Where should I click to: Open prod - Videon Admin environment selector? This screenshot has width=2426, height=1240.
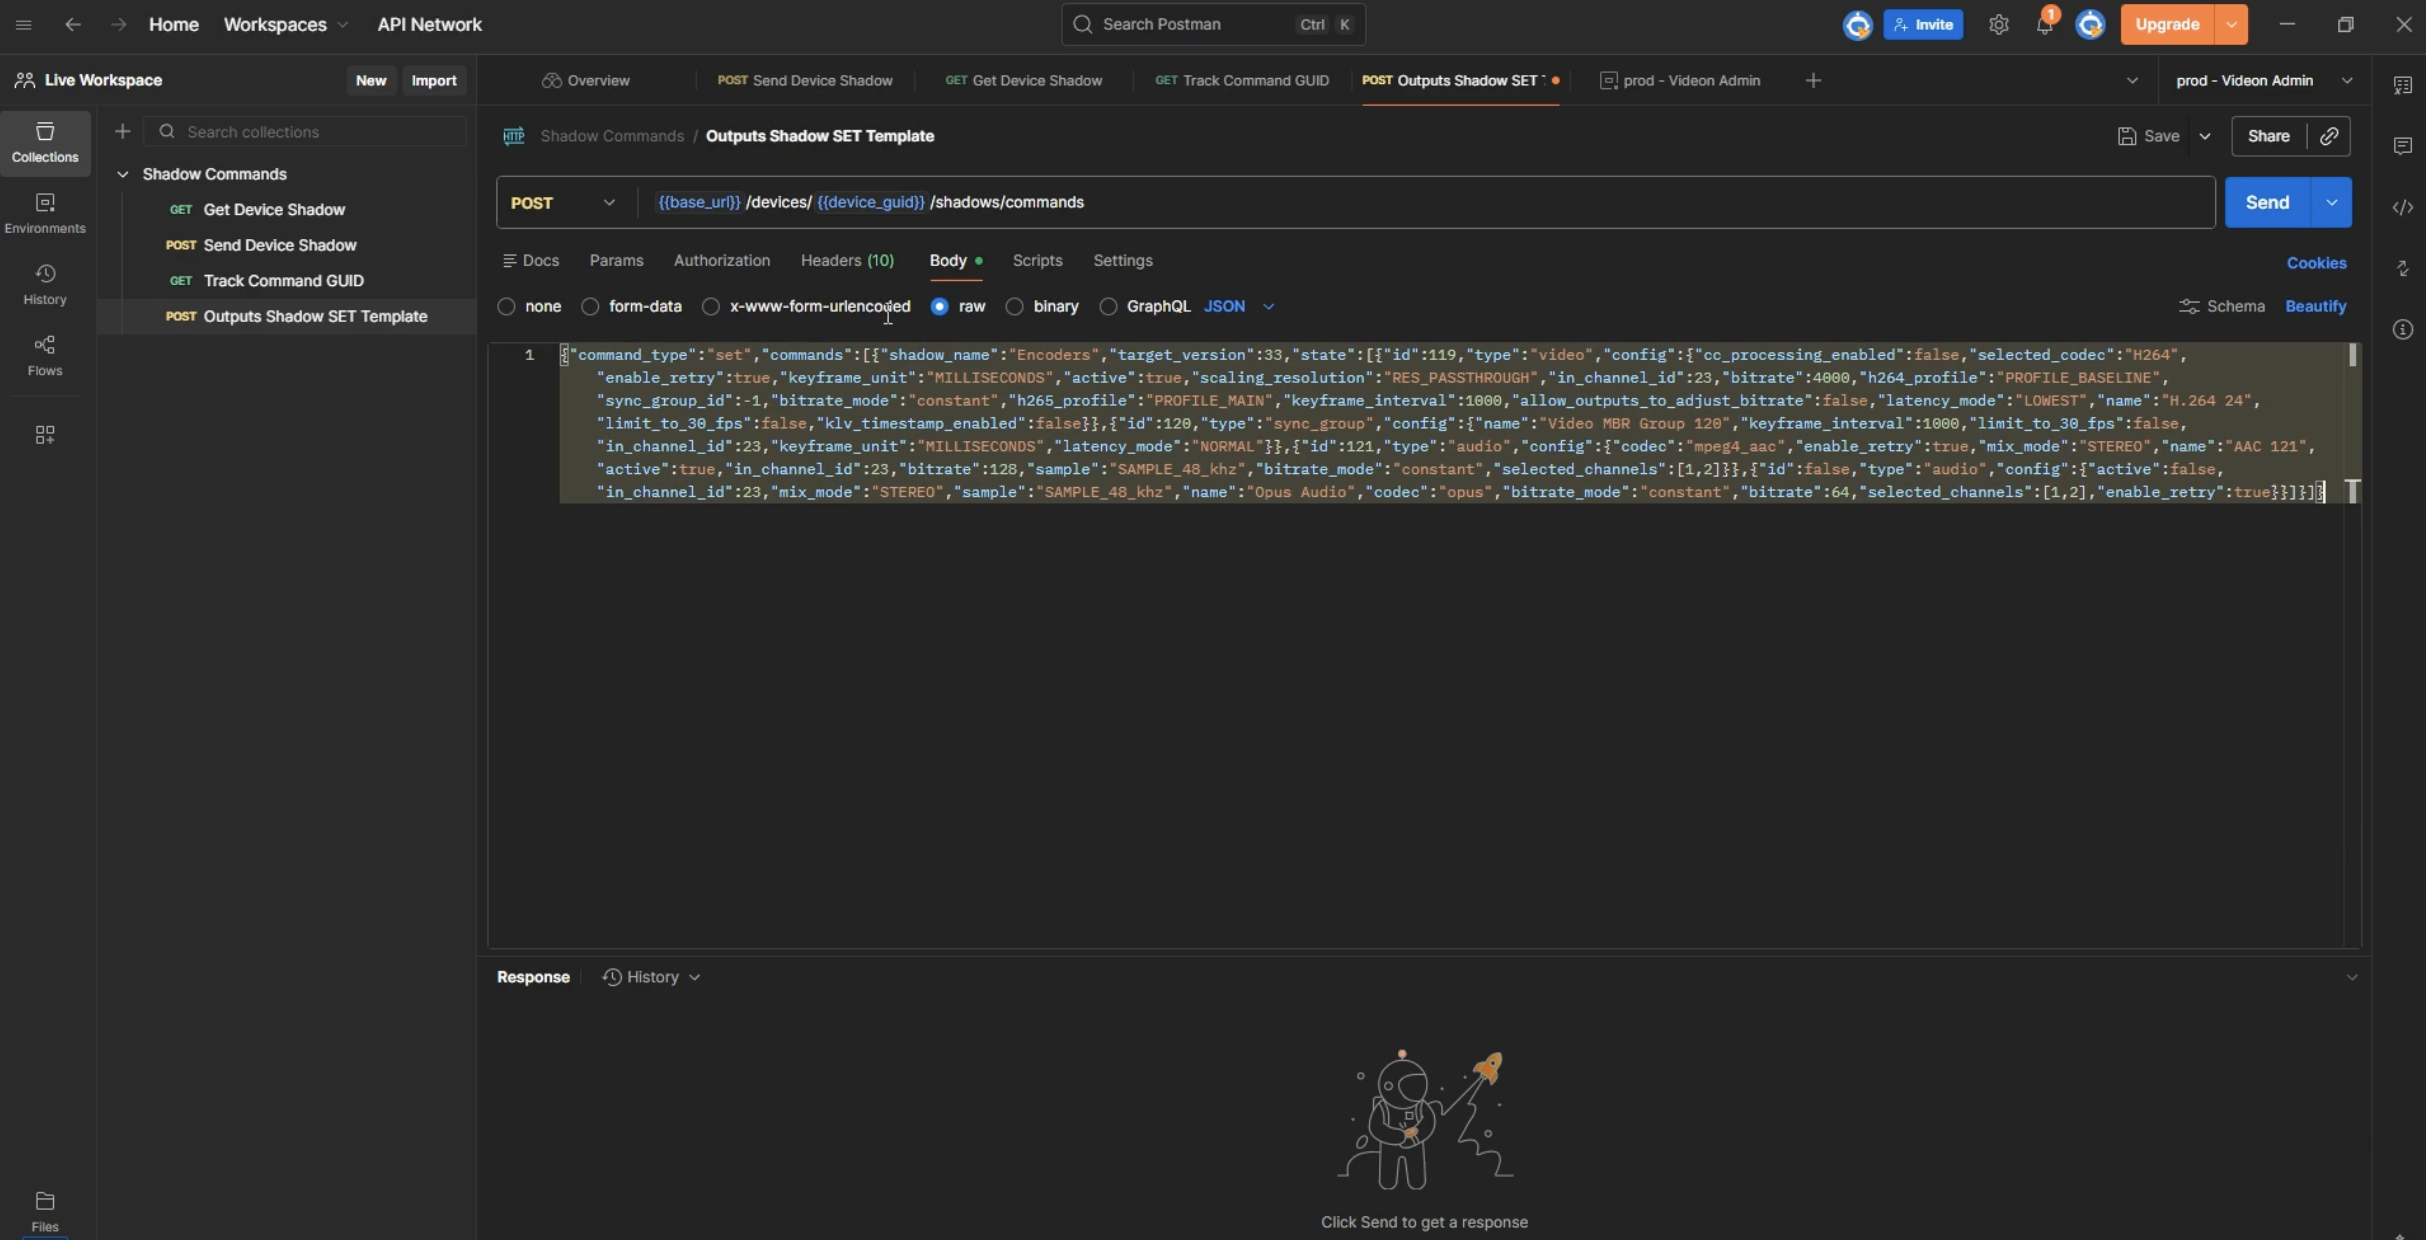[x=2264, y=80]
